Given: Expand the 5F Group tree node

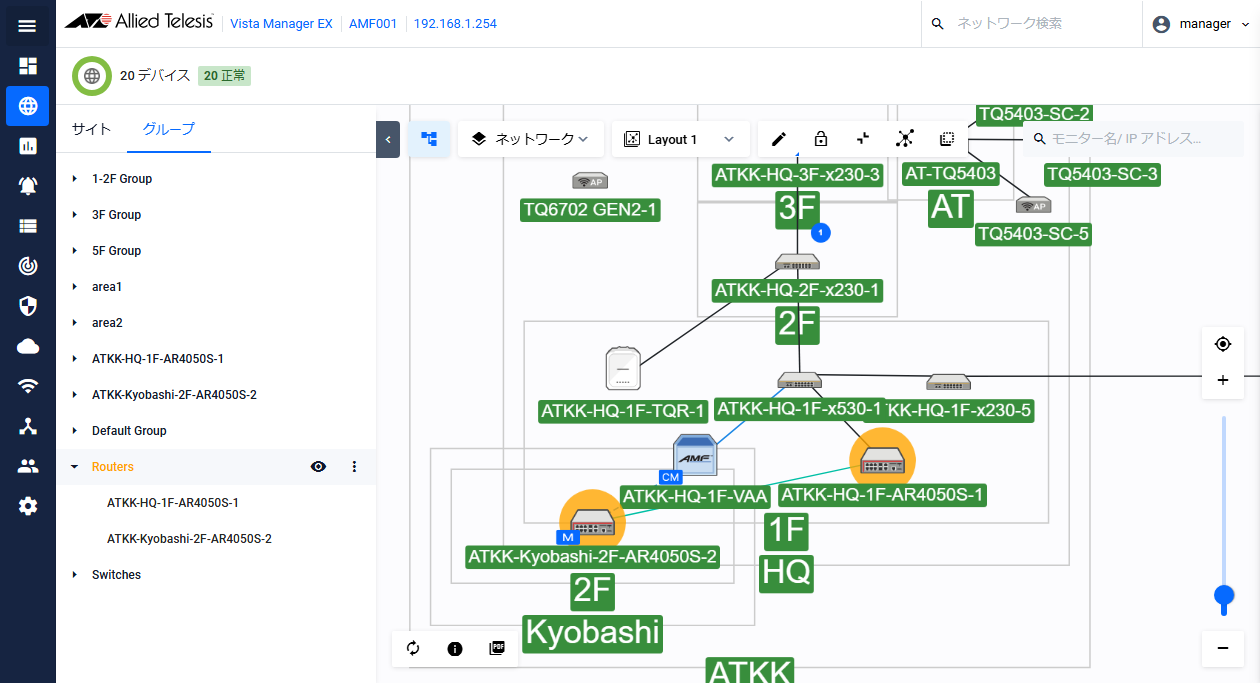Looking at the screenshot, I should point(75,251).
